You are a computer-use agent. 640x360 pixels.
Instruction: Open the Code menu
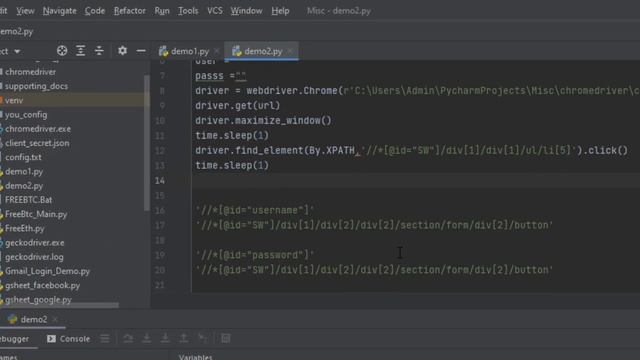[x=95, y=11]
